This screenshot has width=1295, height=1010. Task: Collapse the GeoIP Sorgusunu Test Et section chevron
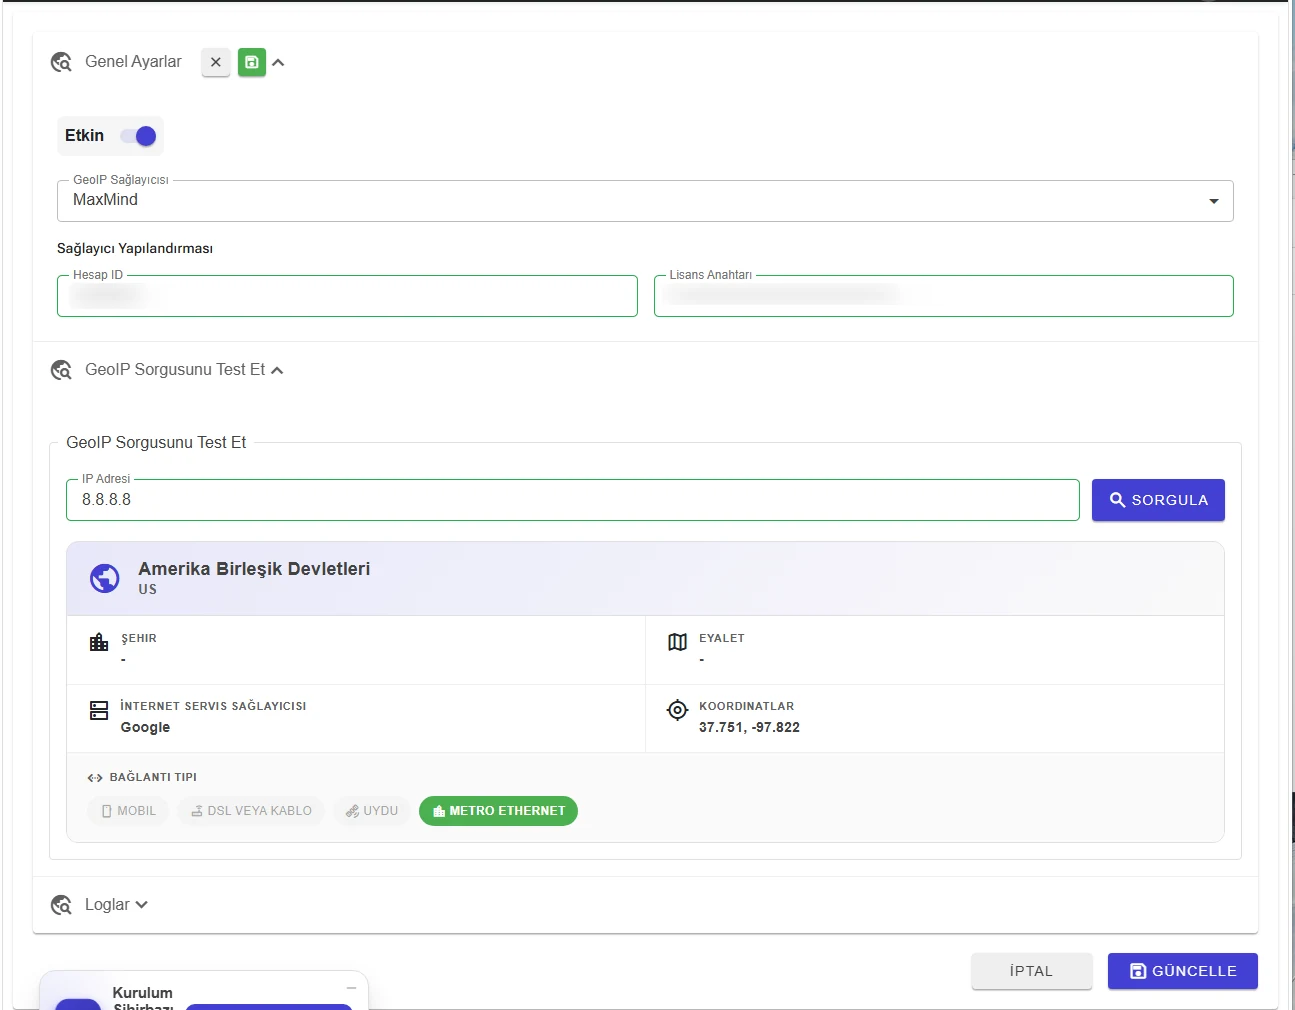click(x=277, y=370)
